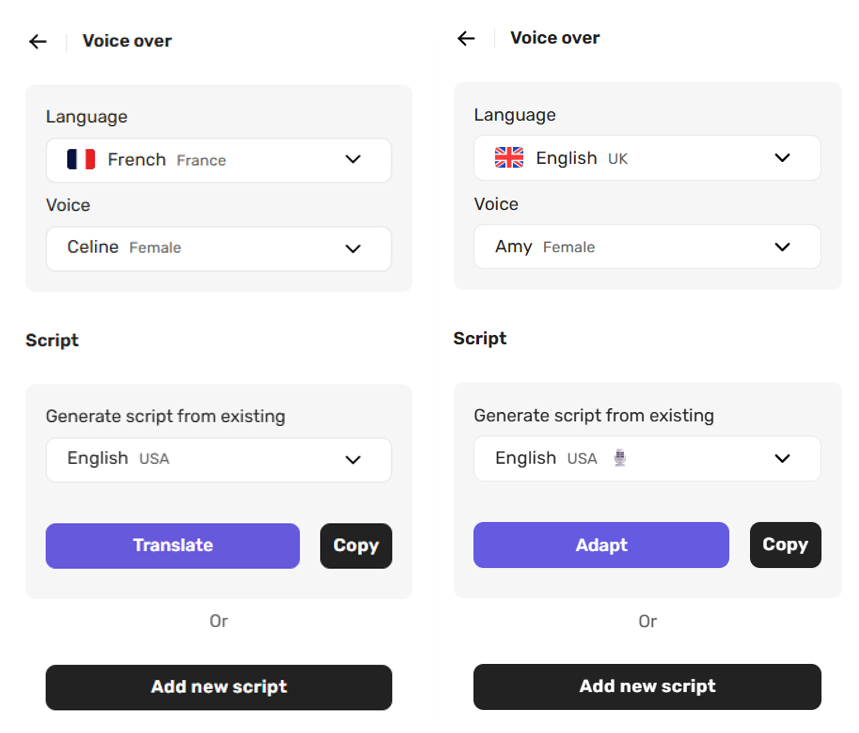This screenshot has height=733, width=859.
Task: Open the French France language dropdown
Action: [x=218, y=160]
